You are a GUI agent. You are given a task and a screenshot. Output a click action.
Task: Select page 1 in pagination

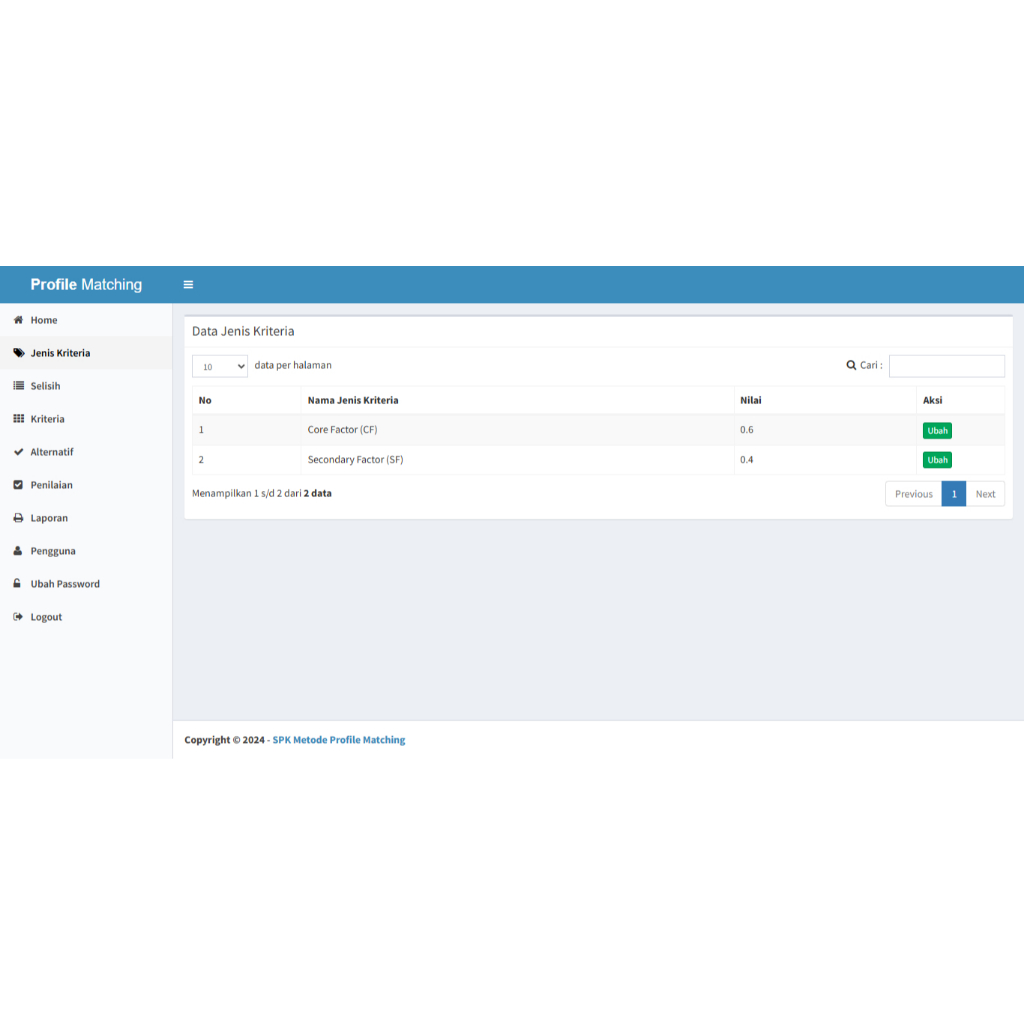pyautogui.click(x=954, y=494)
